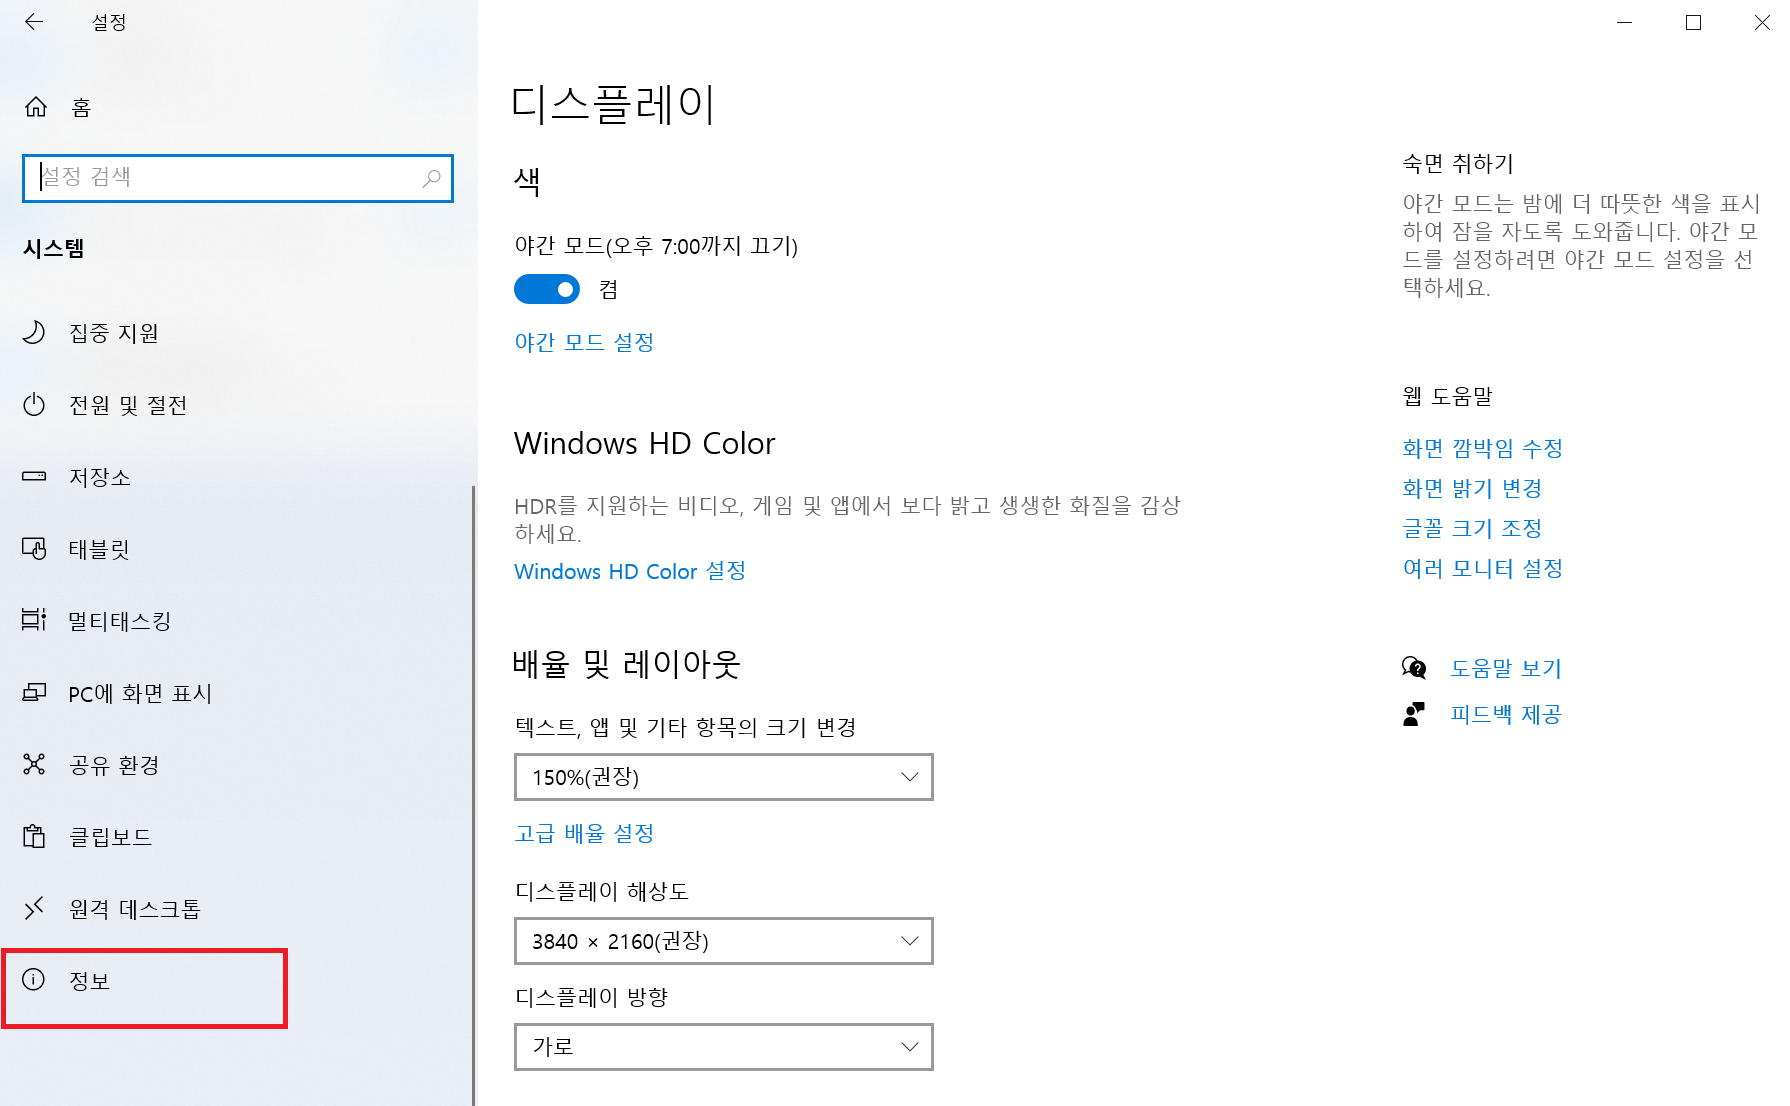1790x1106 pixels.
Task: Go to 원격 데스크톱 settings page
Action: point(134,909)
